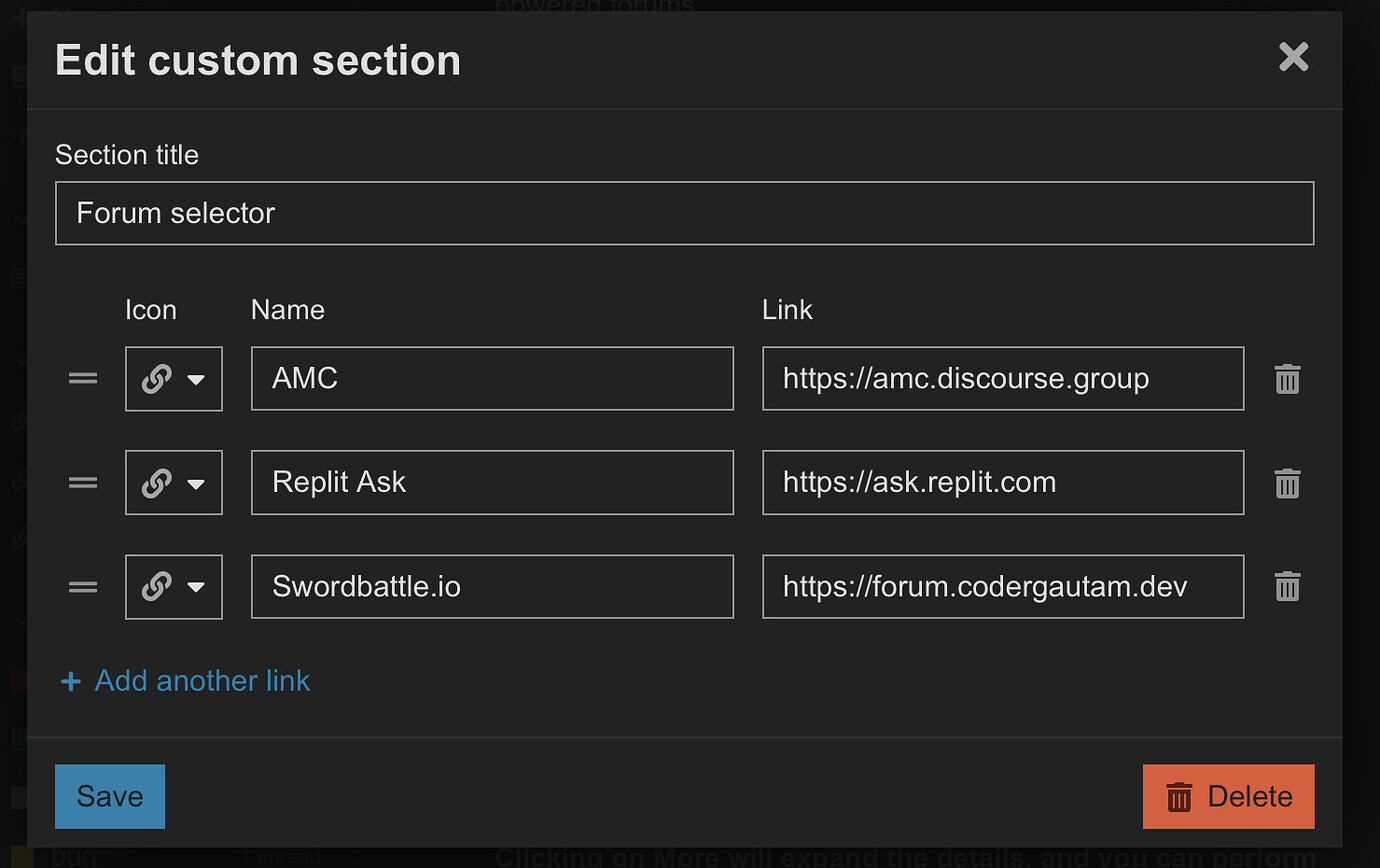Delete the Replit Ask link row
The image size is (1380, 868).
[x=1287, y=483]
